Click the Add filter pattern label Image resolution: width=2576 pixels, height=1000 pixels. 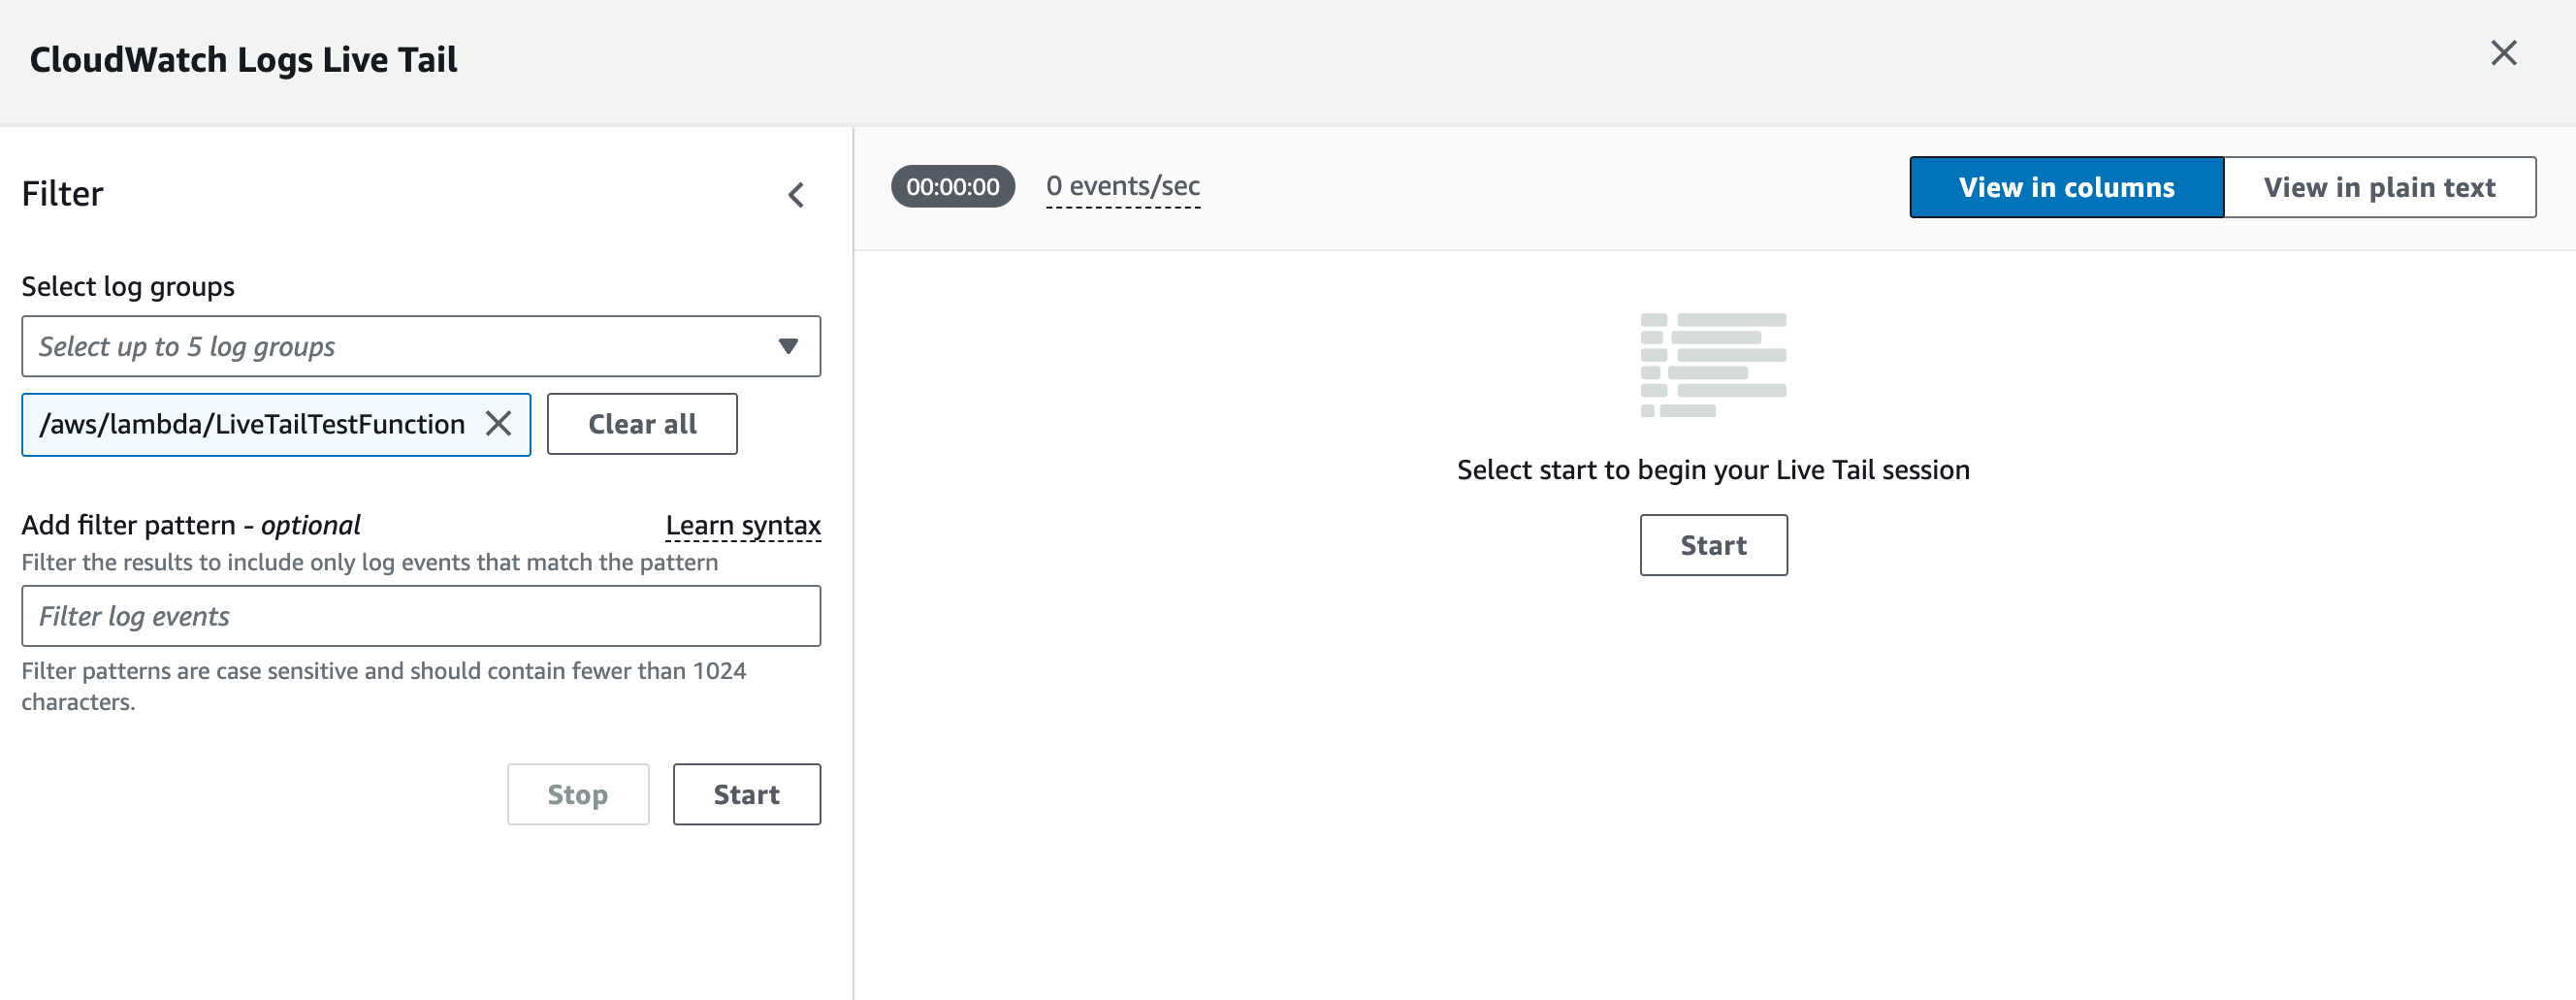190,524
